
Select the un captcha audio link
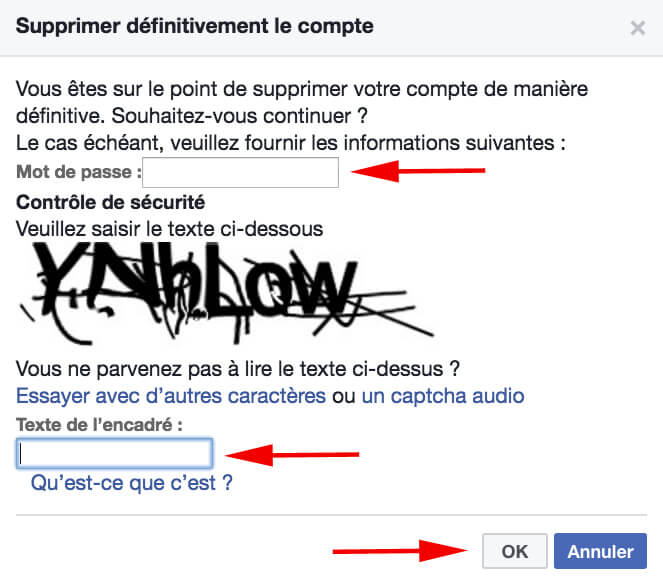coord(443,396)
